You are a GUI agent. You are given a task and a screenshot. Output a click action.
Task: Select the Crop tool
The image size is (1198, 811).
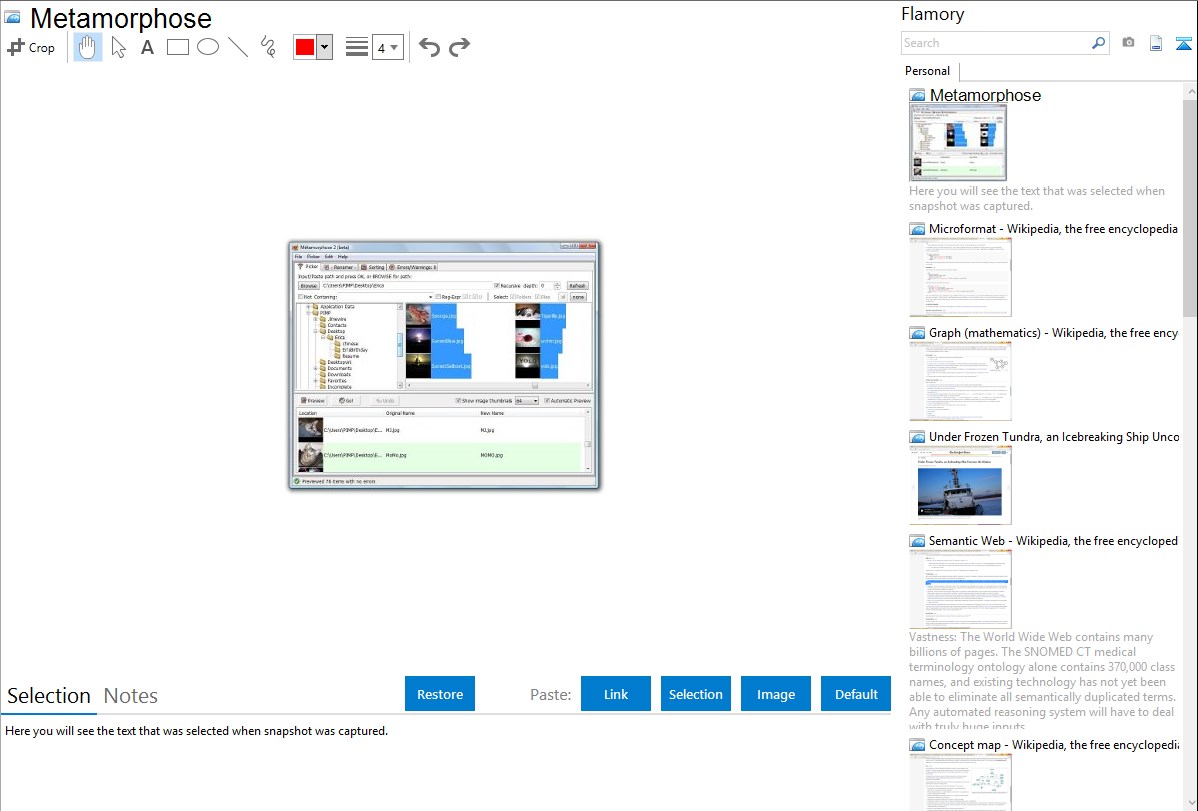tap(31, 47)
